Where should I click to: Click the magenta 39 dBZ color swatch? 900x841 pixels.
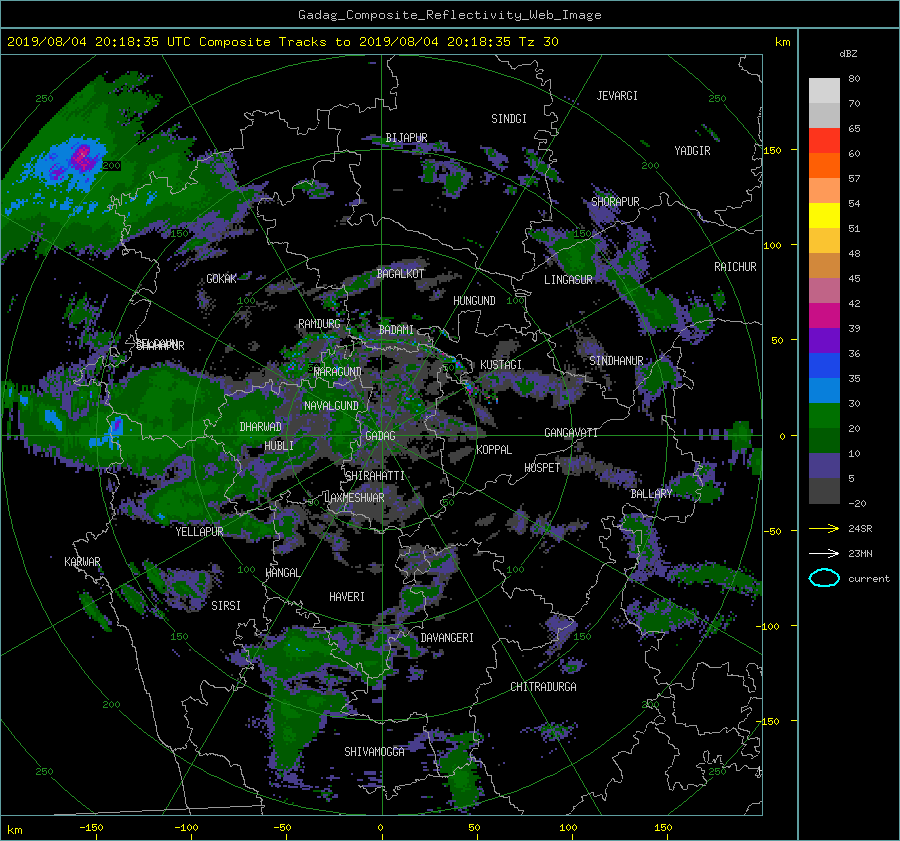(824, 316)
